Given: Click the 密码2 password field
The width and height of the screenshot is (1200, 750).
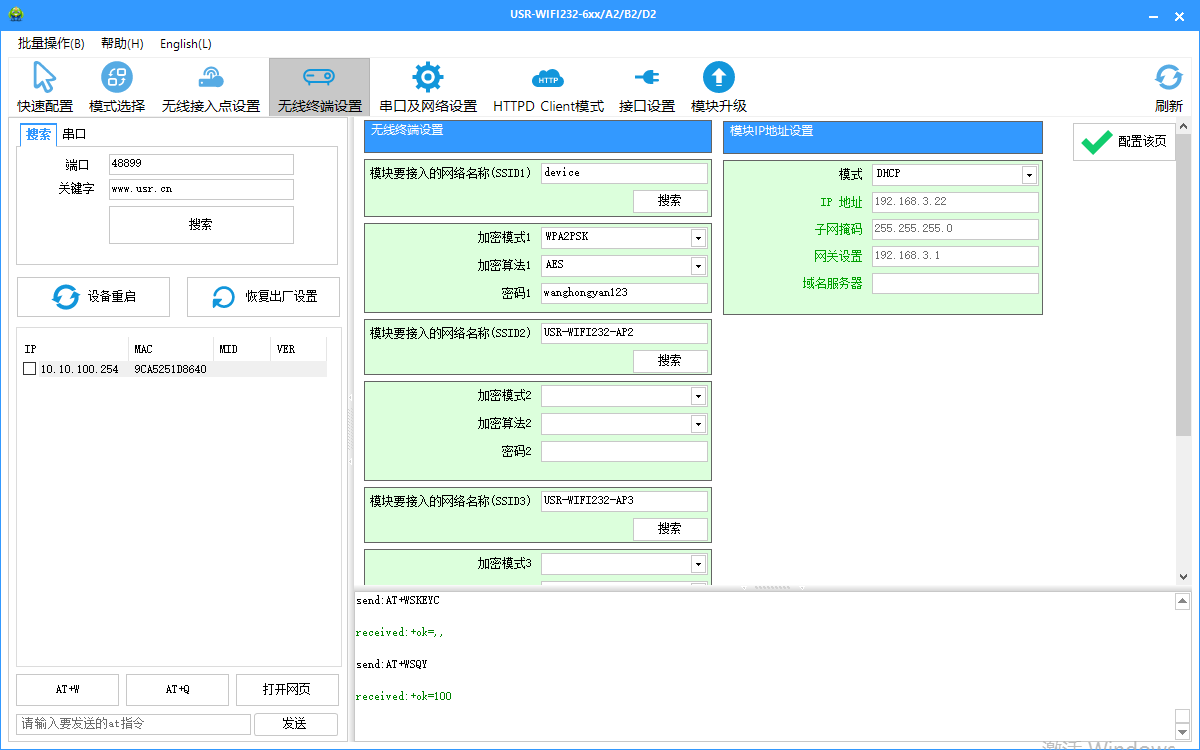Looking at the screenshot, I should click(x=624, y=452).
